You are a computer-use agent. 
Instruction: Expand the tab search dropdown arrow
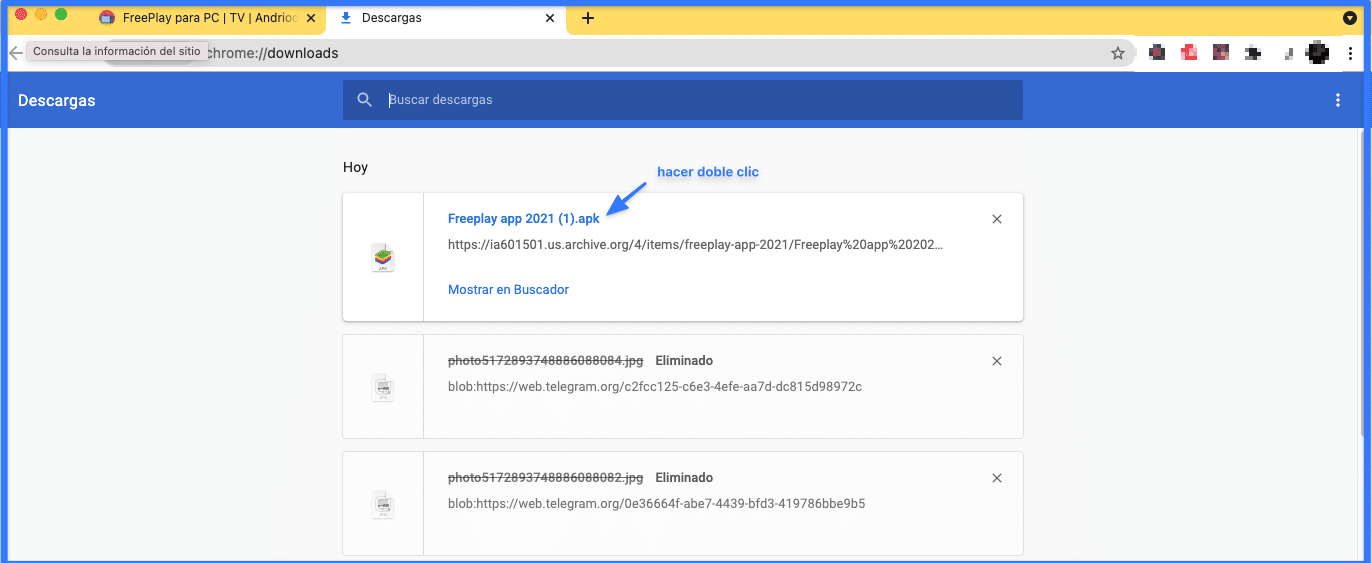(x=1349, y=18)
